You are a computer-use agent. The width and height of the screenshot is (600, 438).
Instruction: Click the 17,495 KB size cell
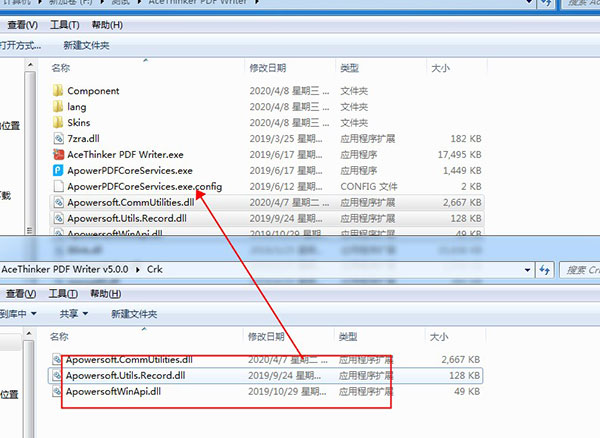[459, 155]
